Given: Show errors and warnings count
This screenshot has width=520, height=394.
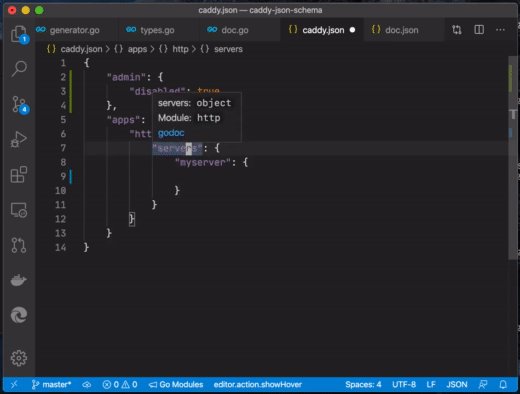Looking at the screenshot, I should pyautogui.click(x=120, y=385).
